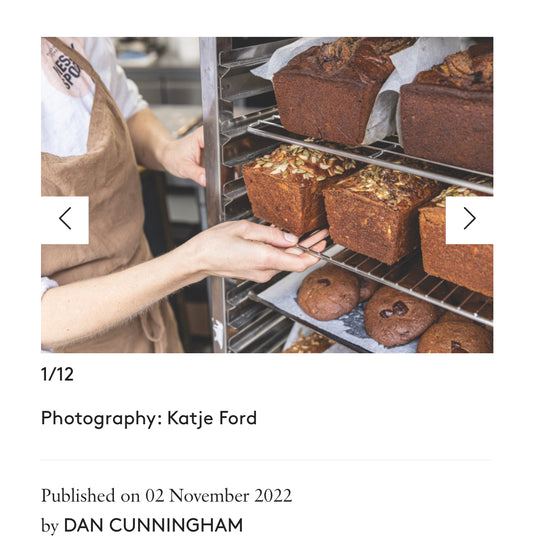Click the top-right loaf in parchment paper
The image size is (533, 544).
(448, 111)
